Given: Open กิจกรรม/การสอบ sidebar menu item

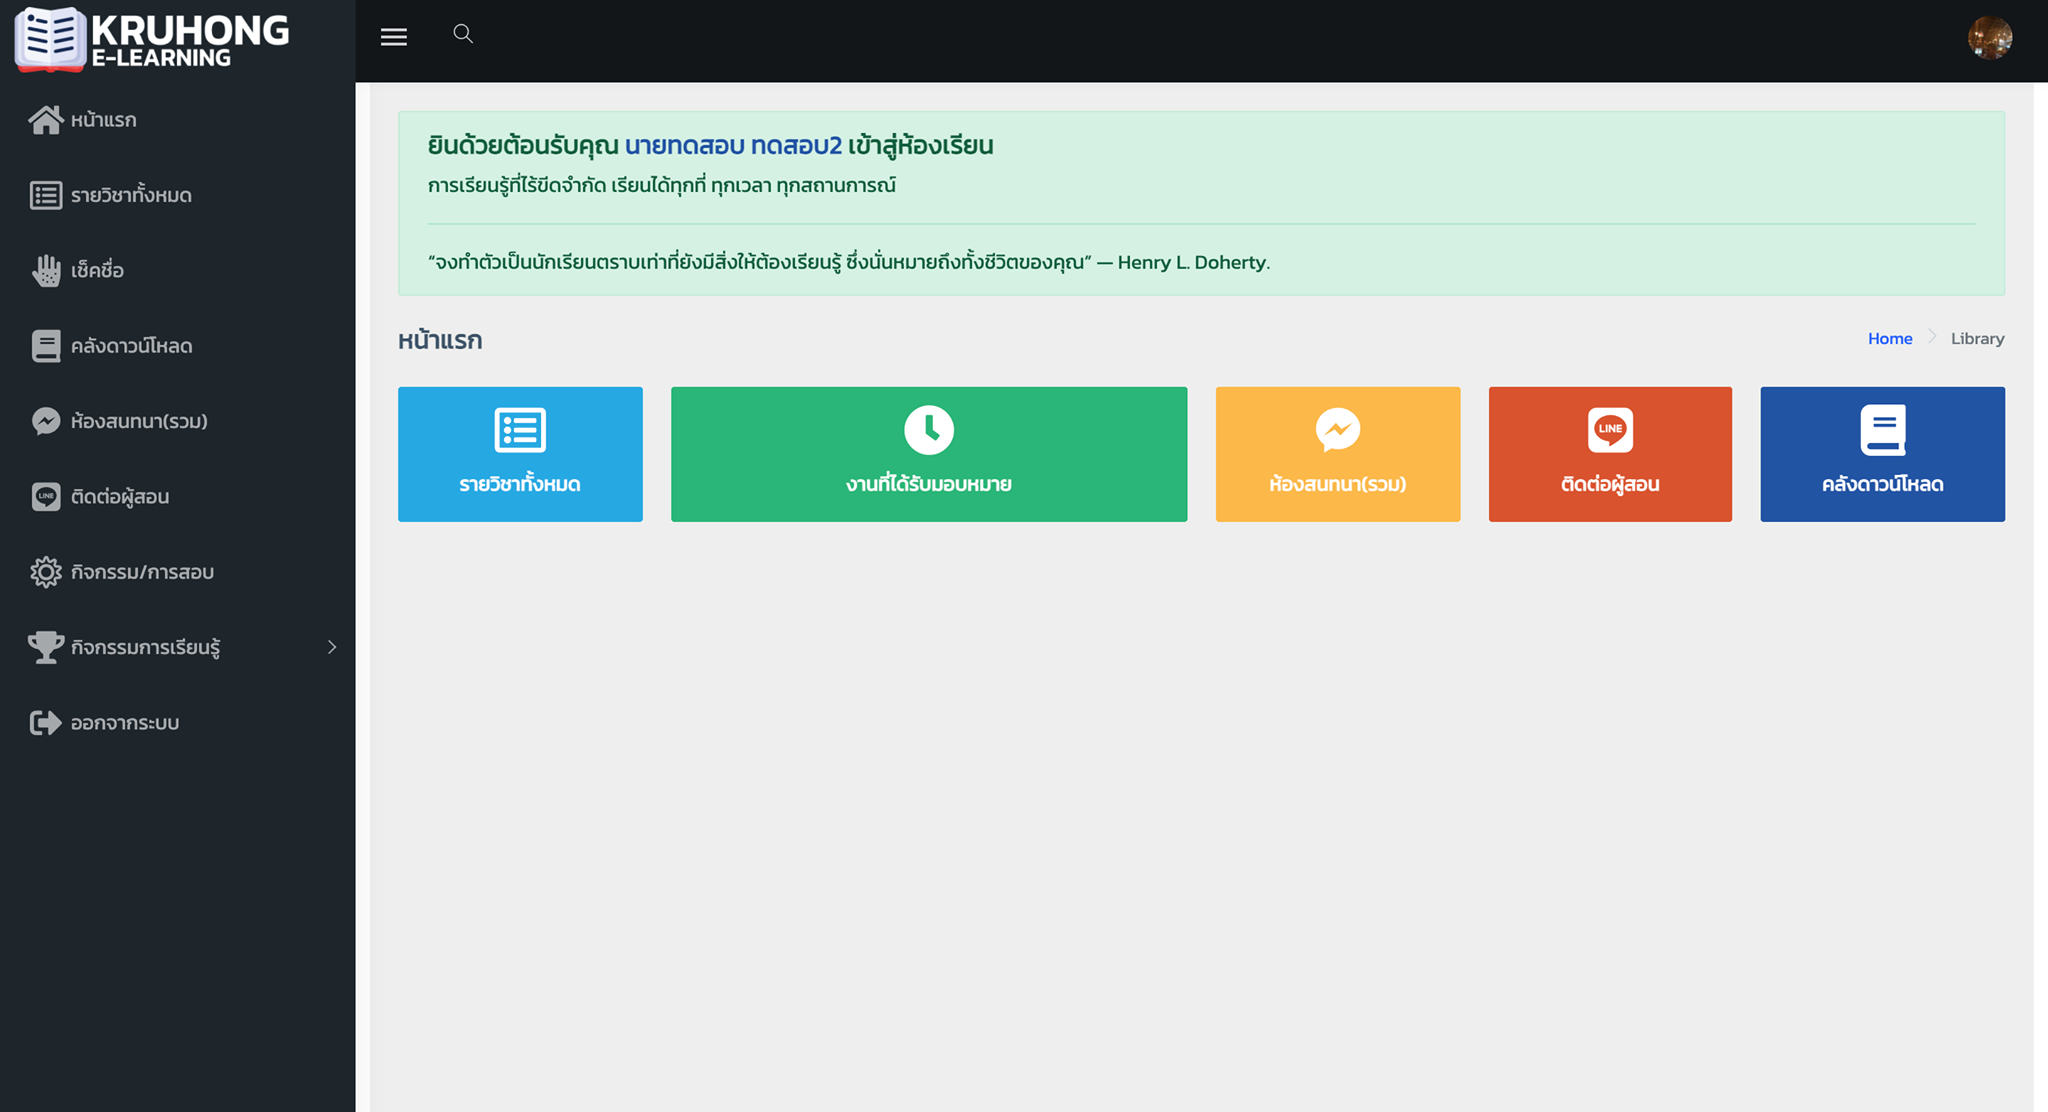Looking at the screenshot, I should coord(142,572).
